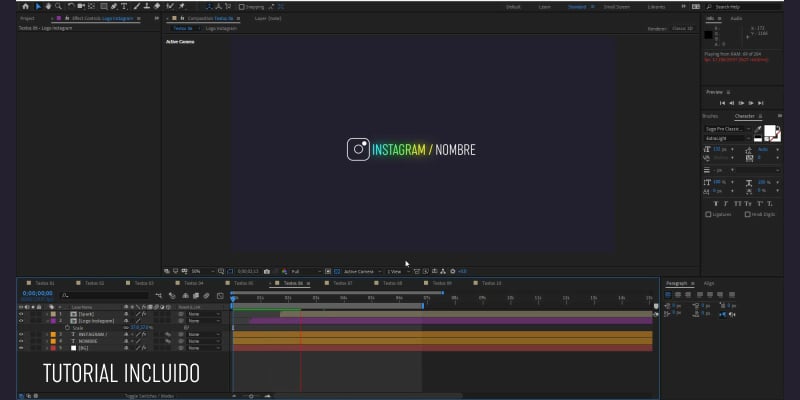Select the Selection arrow tool
This screenshot has height=400, width=800.
tap(38, 7)
